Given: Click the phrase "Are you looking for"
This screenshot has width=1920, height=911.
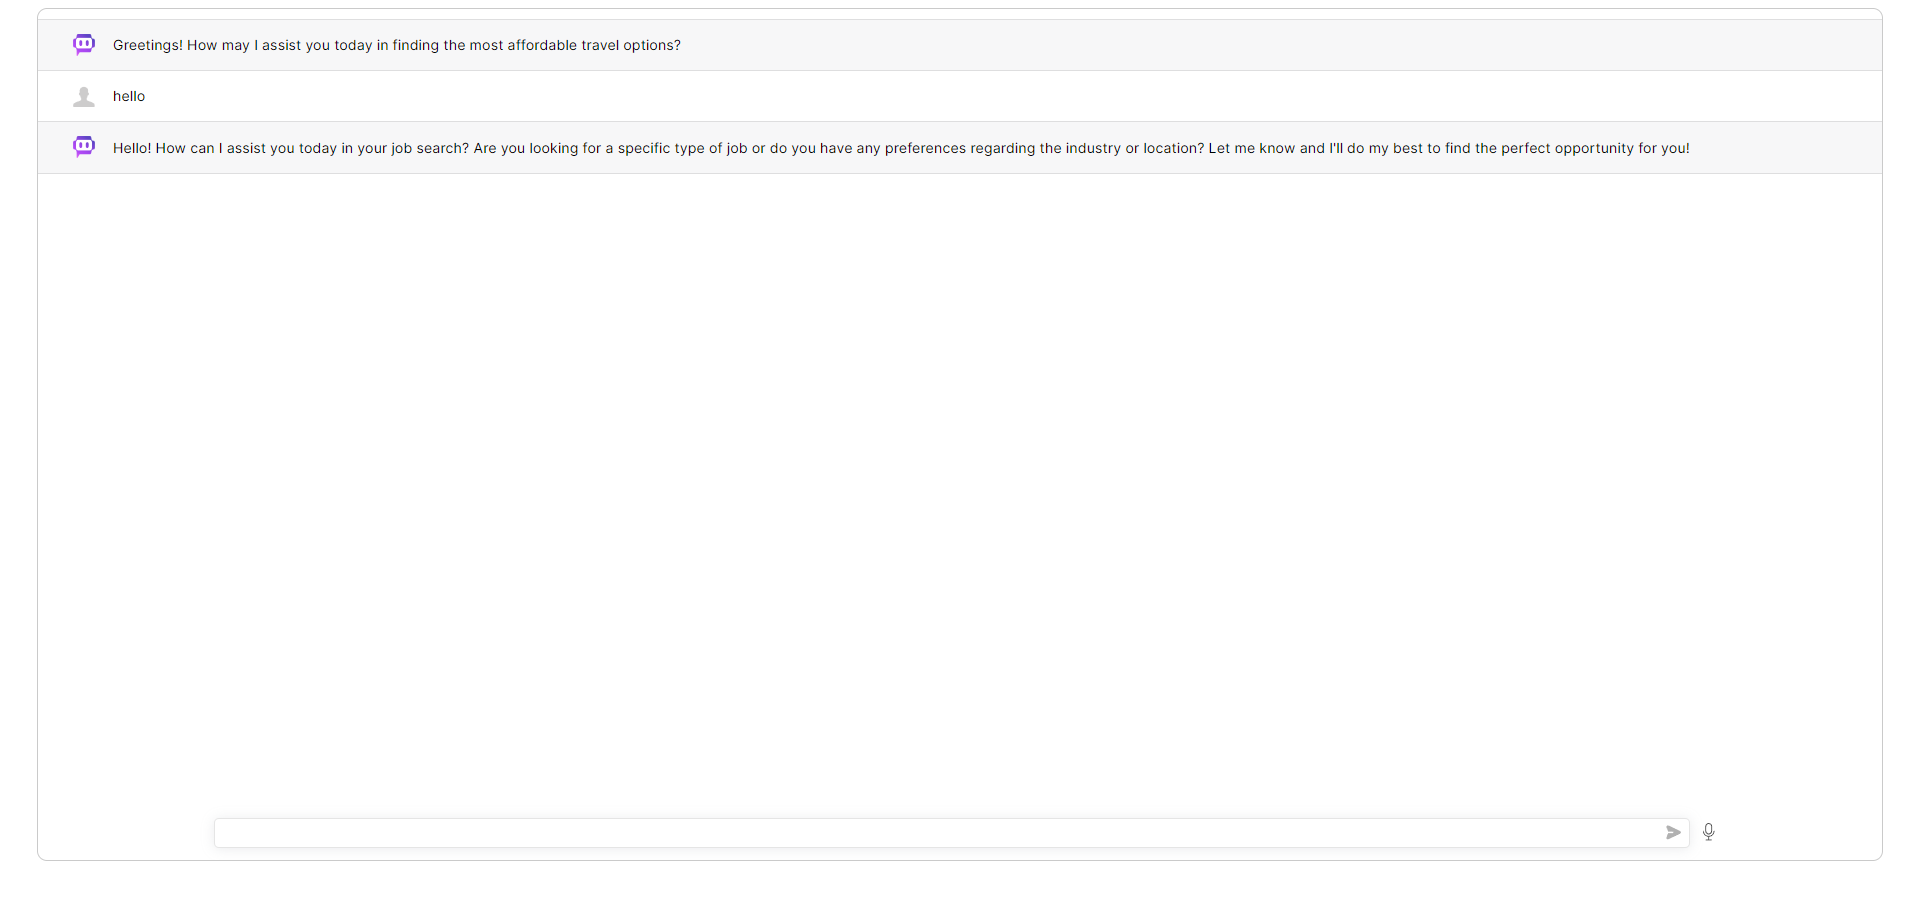Looking at the screenshot, I should pyautogui.click(x=537, y=149).
